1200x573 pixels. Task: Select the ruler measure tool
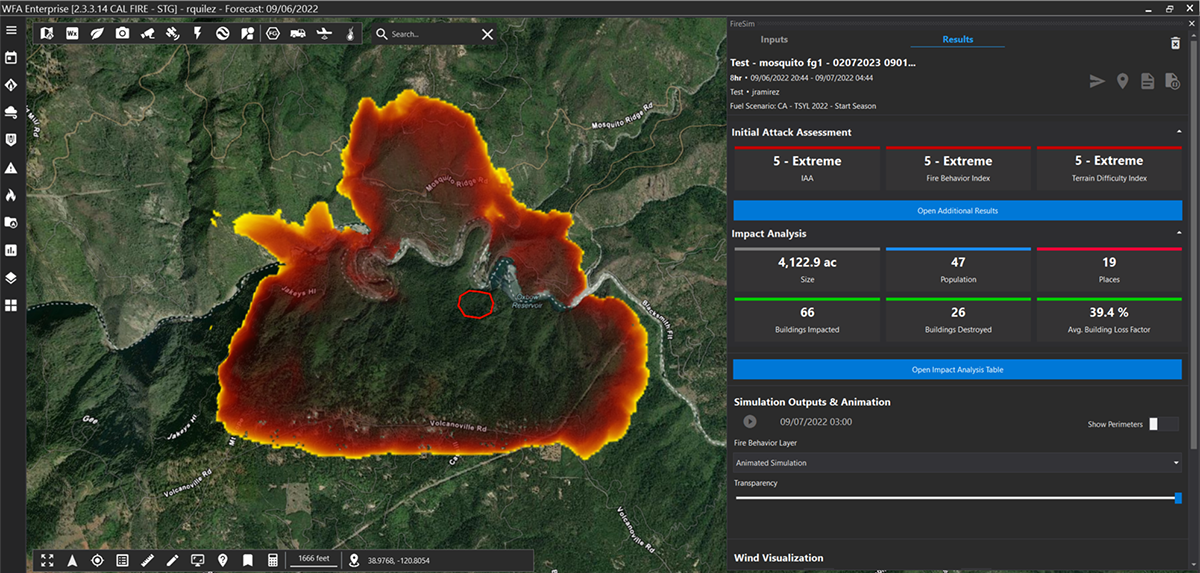coord(147,561)
